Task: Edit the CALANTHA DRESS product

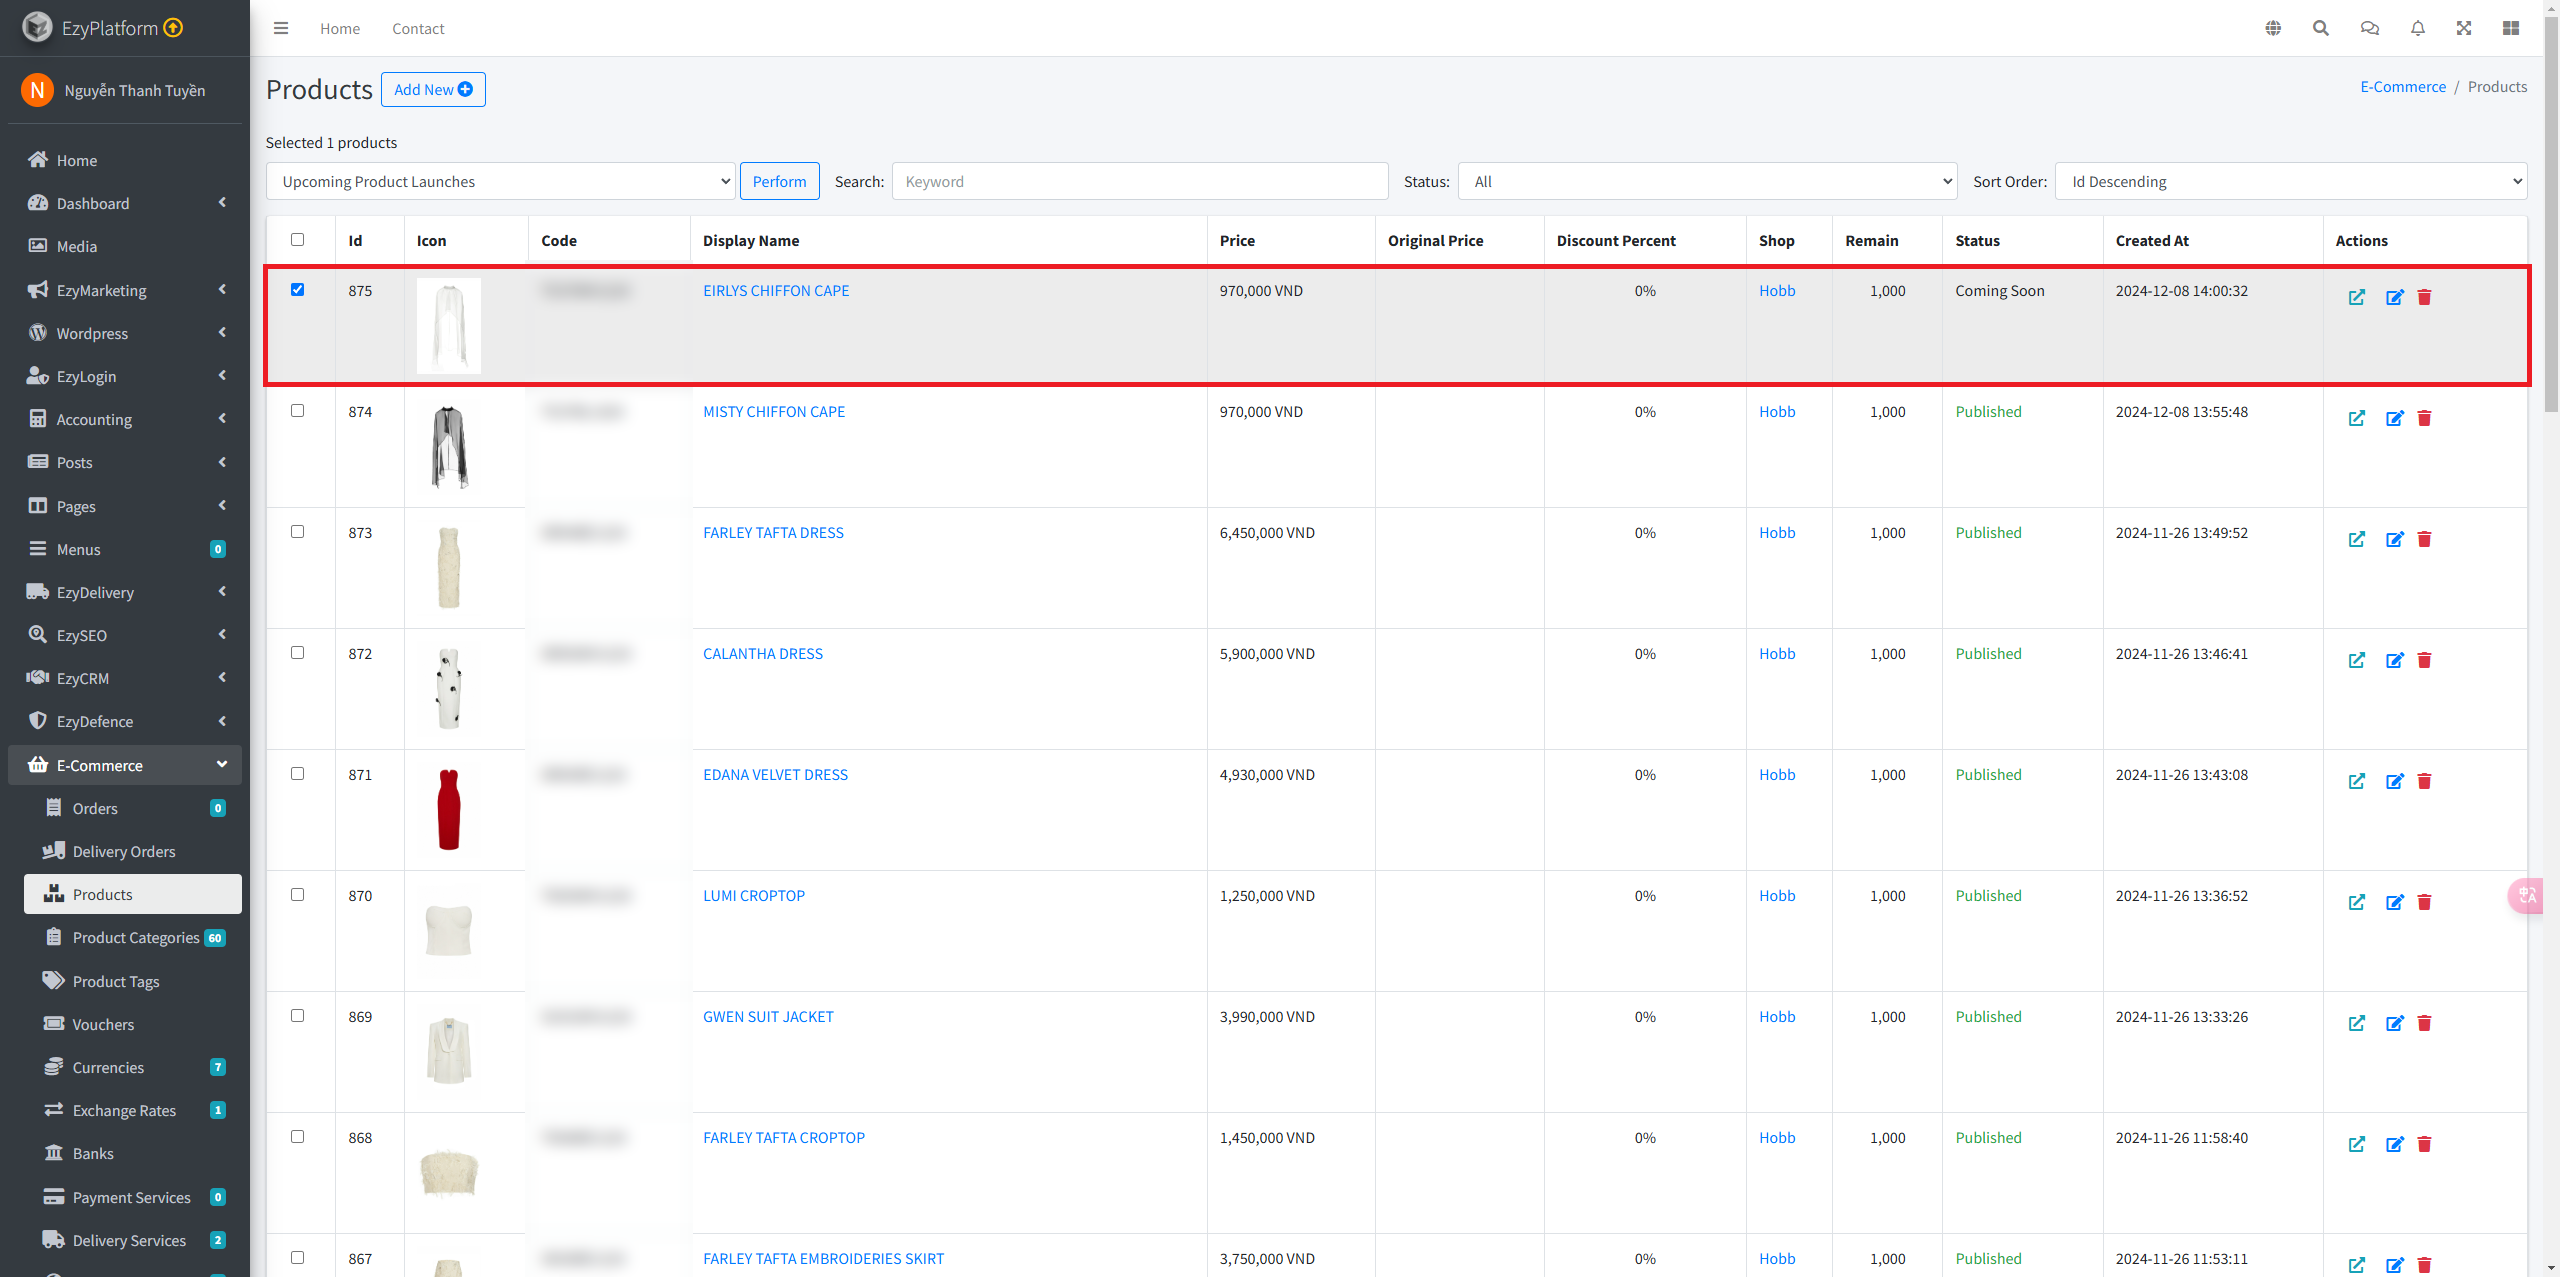Action: (2395, 660)
